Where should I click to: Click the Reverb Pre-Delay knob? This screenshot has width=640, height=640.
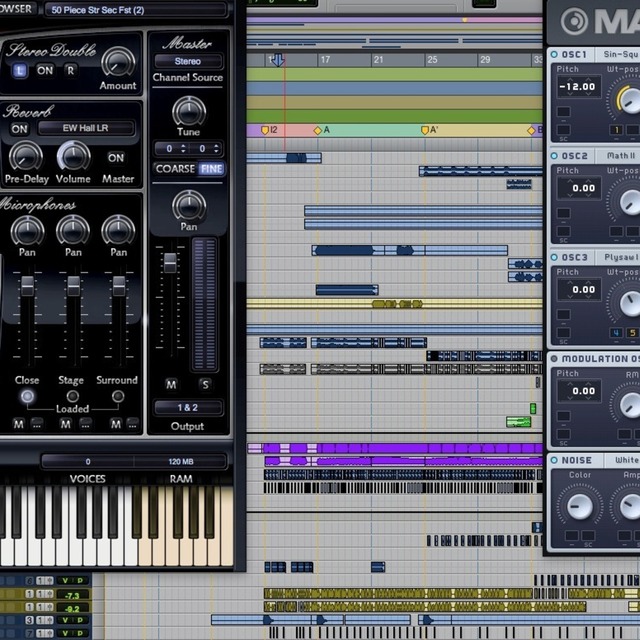[x=25, y=156]
